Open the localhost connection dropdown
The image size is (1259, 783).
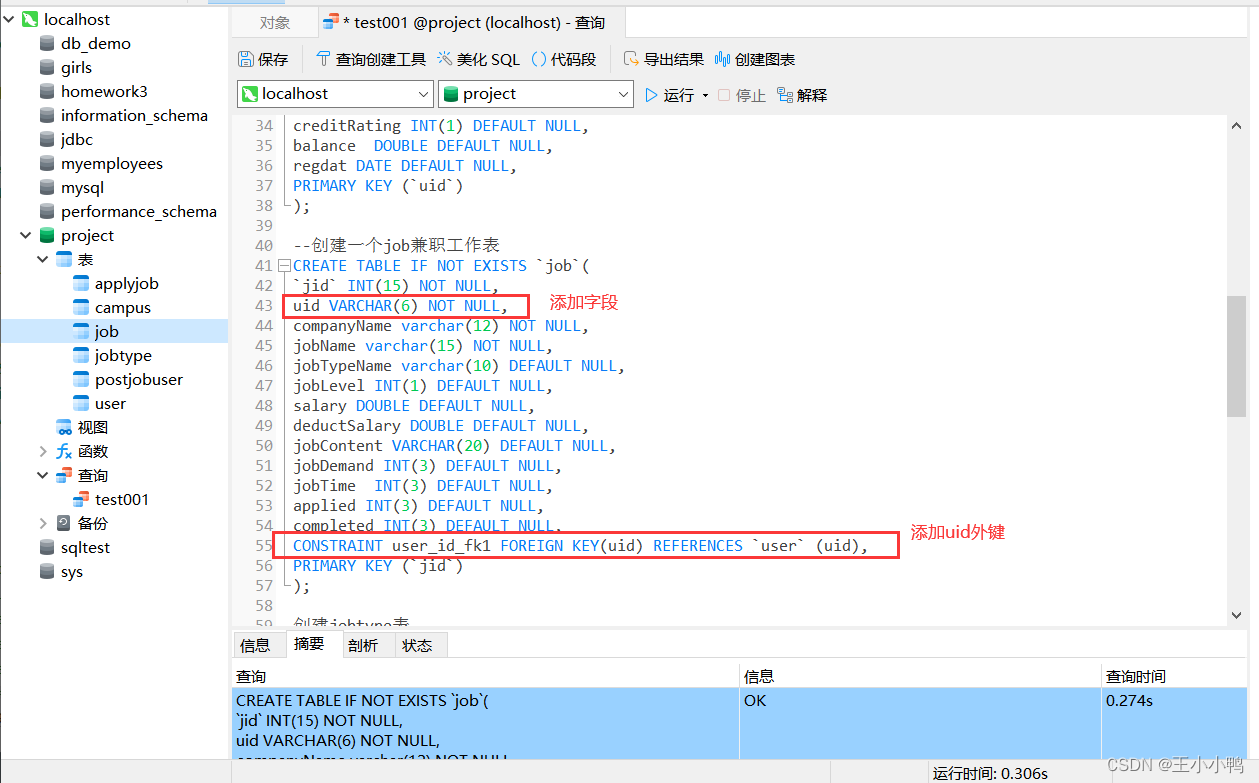coord(422,94)
